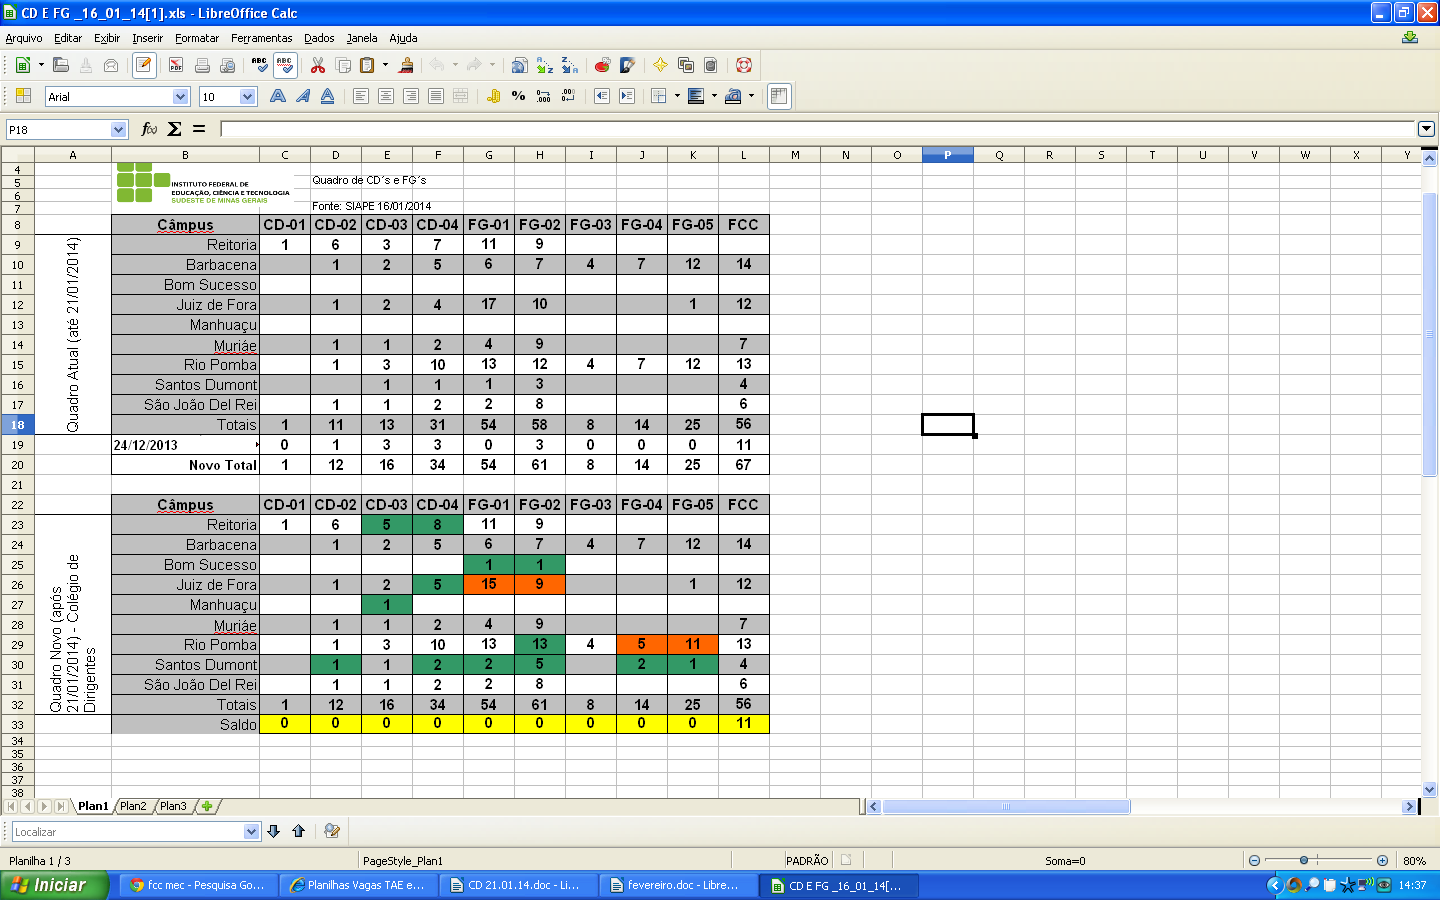
Task: Run spelling check icon
Action: (x=260, y=65)
